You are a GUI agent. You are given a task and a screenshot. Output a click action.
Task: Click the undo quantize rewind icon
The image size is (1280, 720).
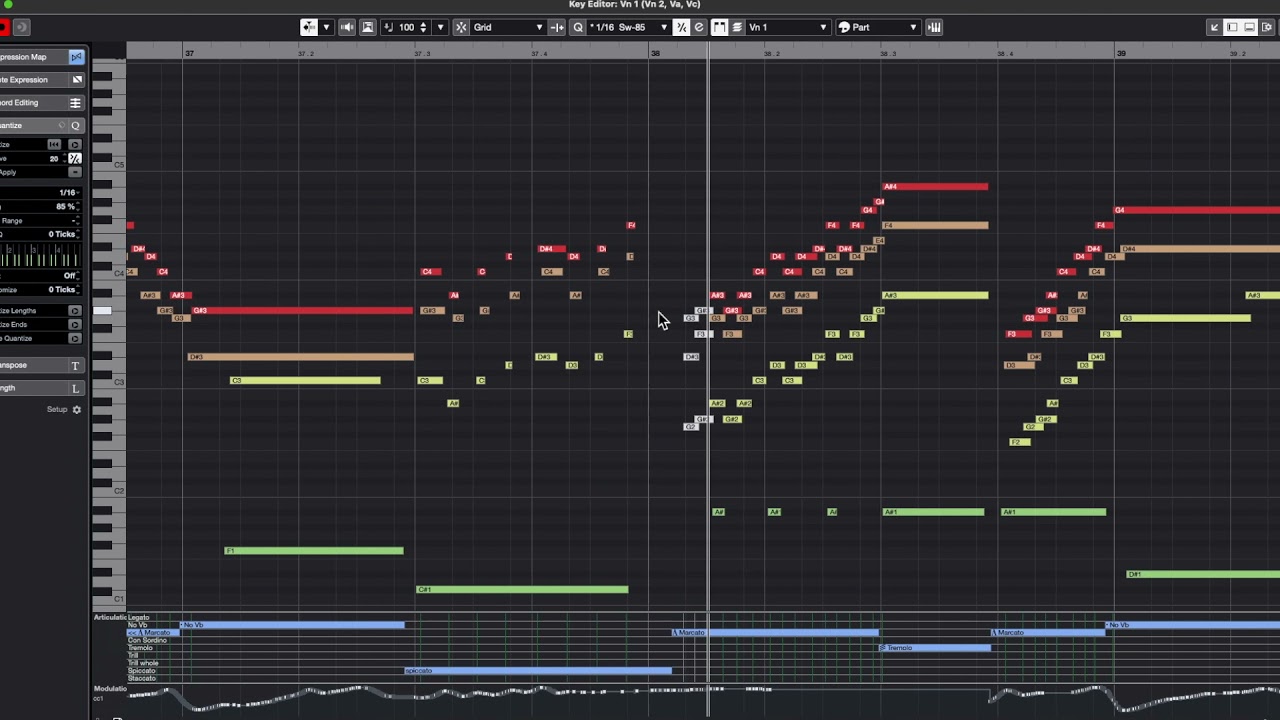pos(54,145)
